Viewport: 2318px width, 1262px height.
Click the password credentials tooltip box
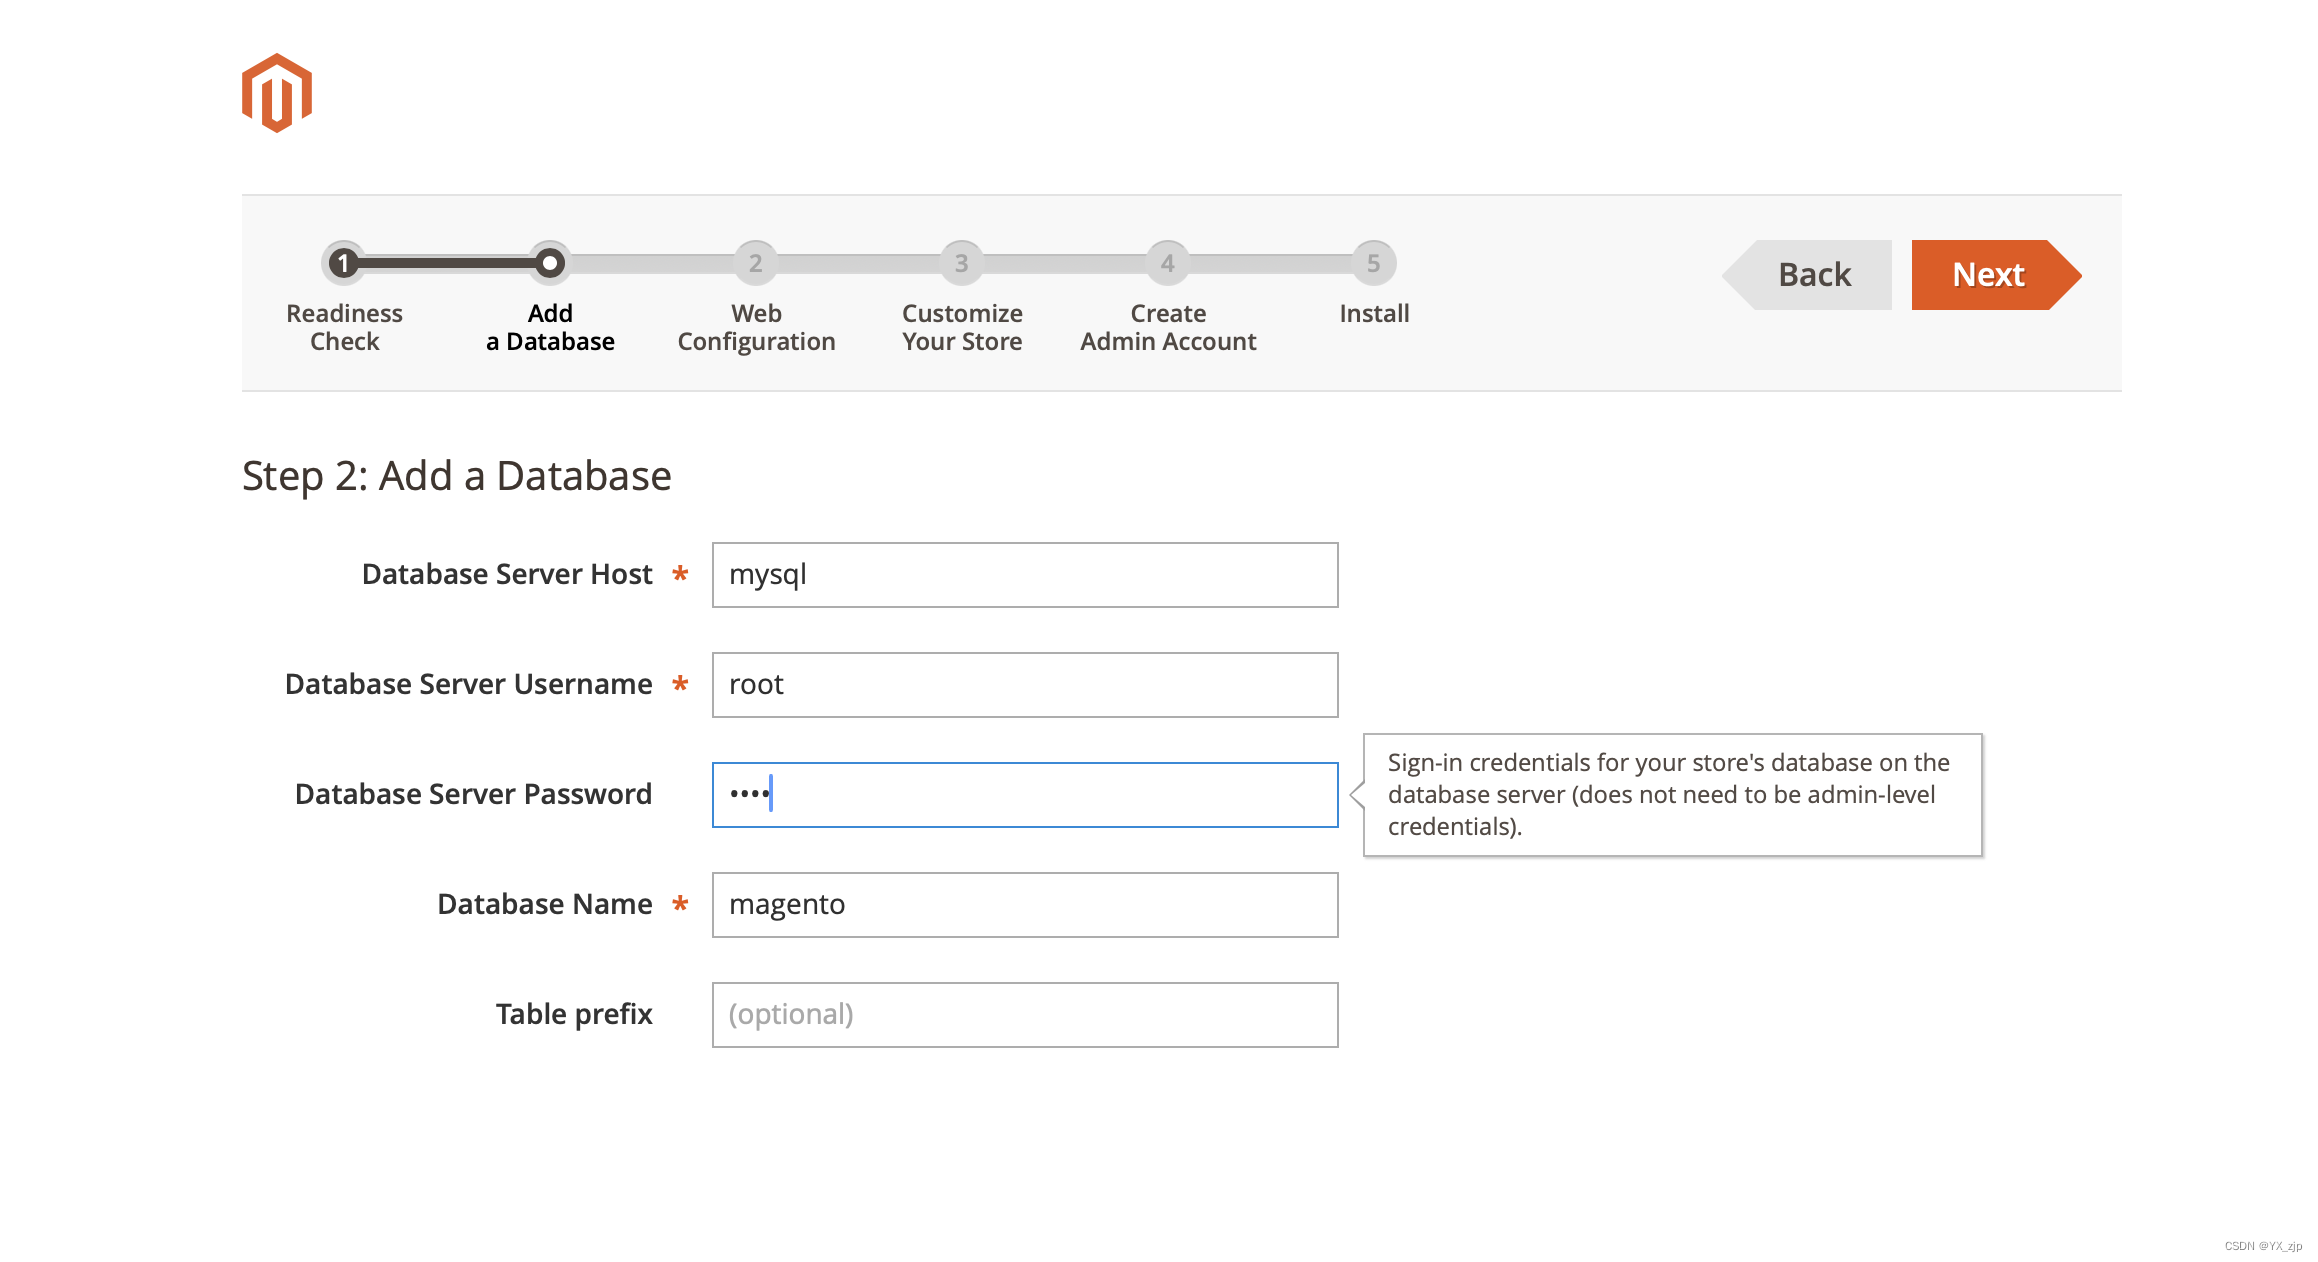coord(1672,795)
